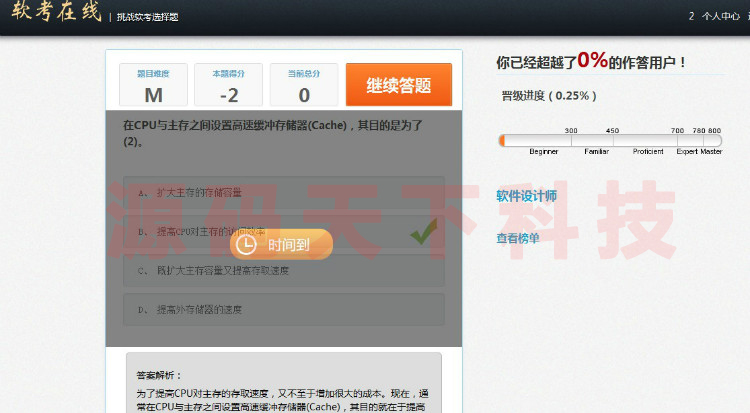Click the 300 marker on progress scale
The height and width of the screenshot is (413, 750).
571,130
